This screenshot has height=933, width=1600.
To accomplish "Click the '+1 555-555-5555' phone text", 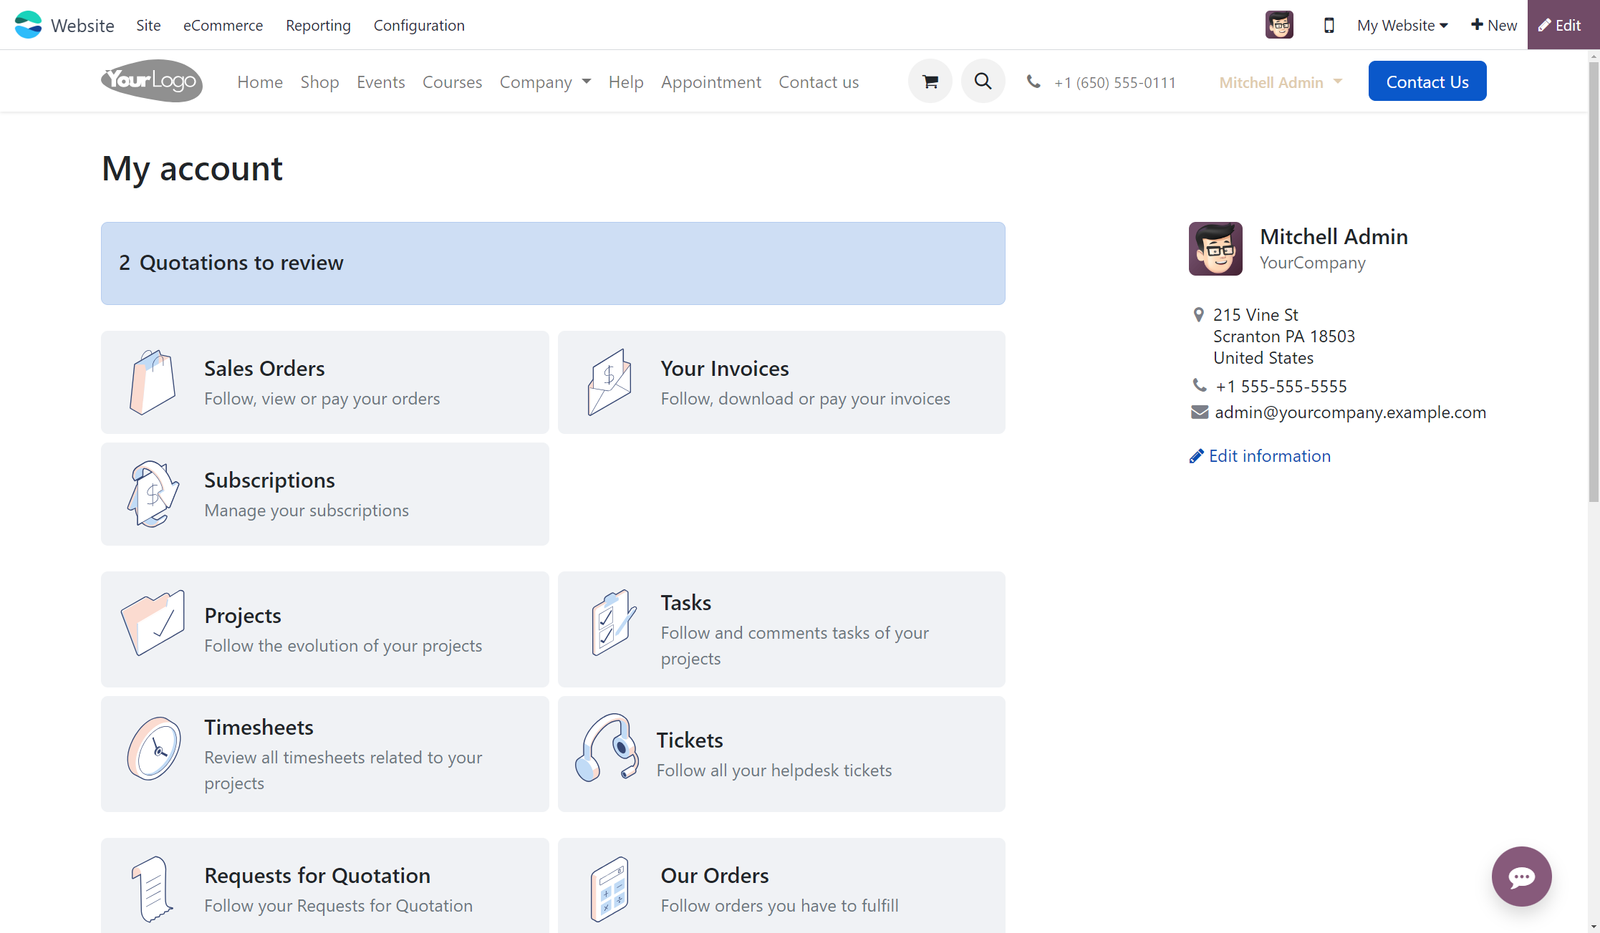I will tap(1281, 386).
